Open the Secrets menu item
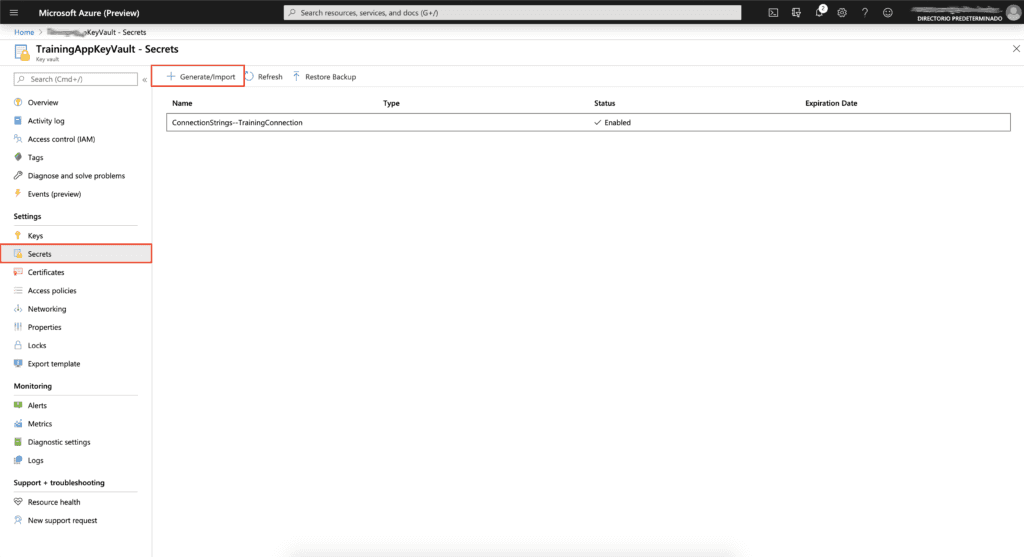The height and width of the screenshot is (557, 1024). coord(76,254)
